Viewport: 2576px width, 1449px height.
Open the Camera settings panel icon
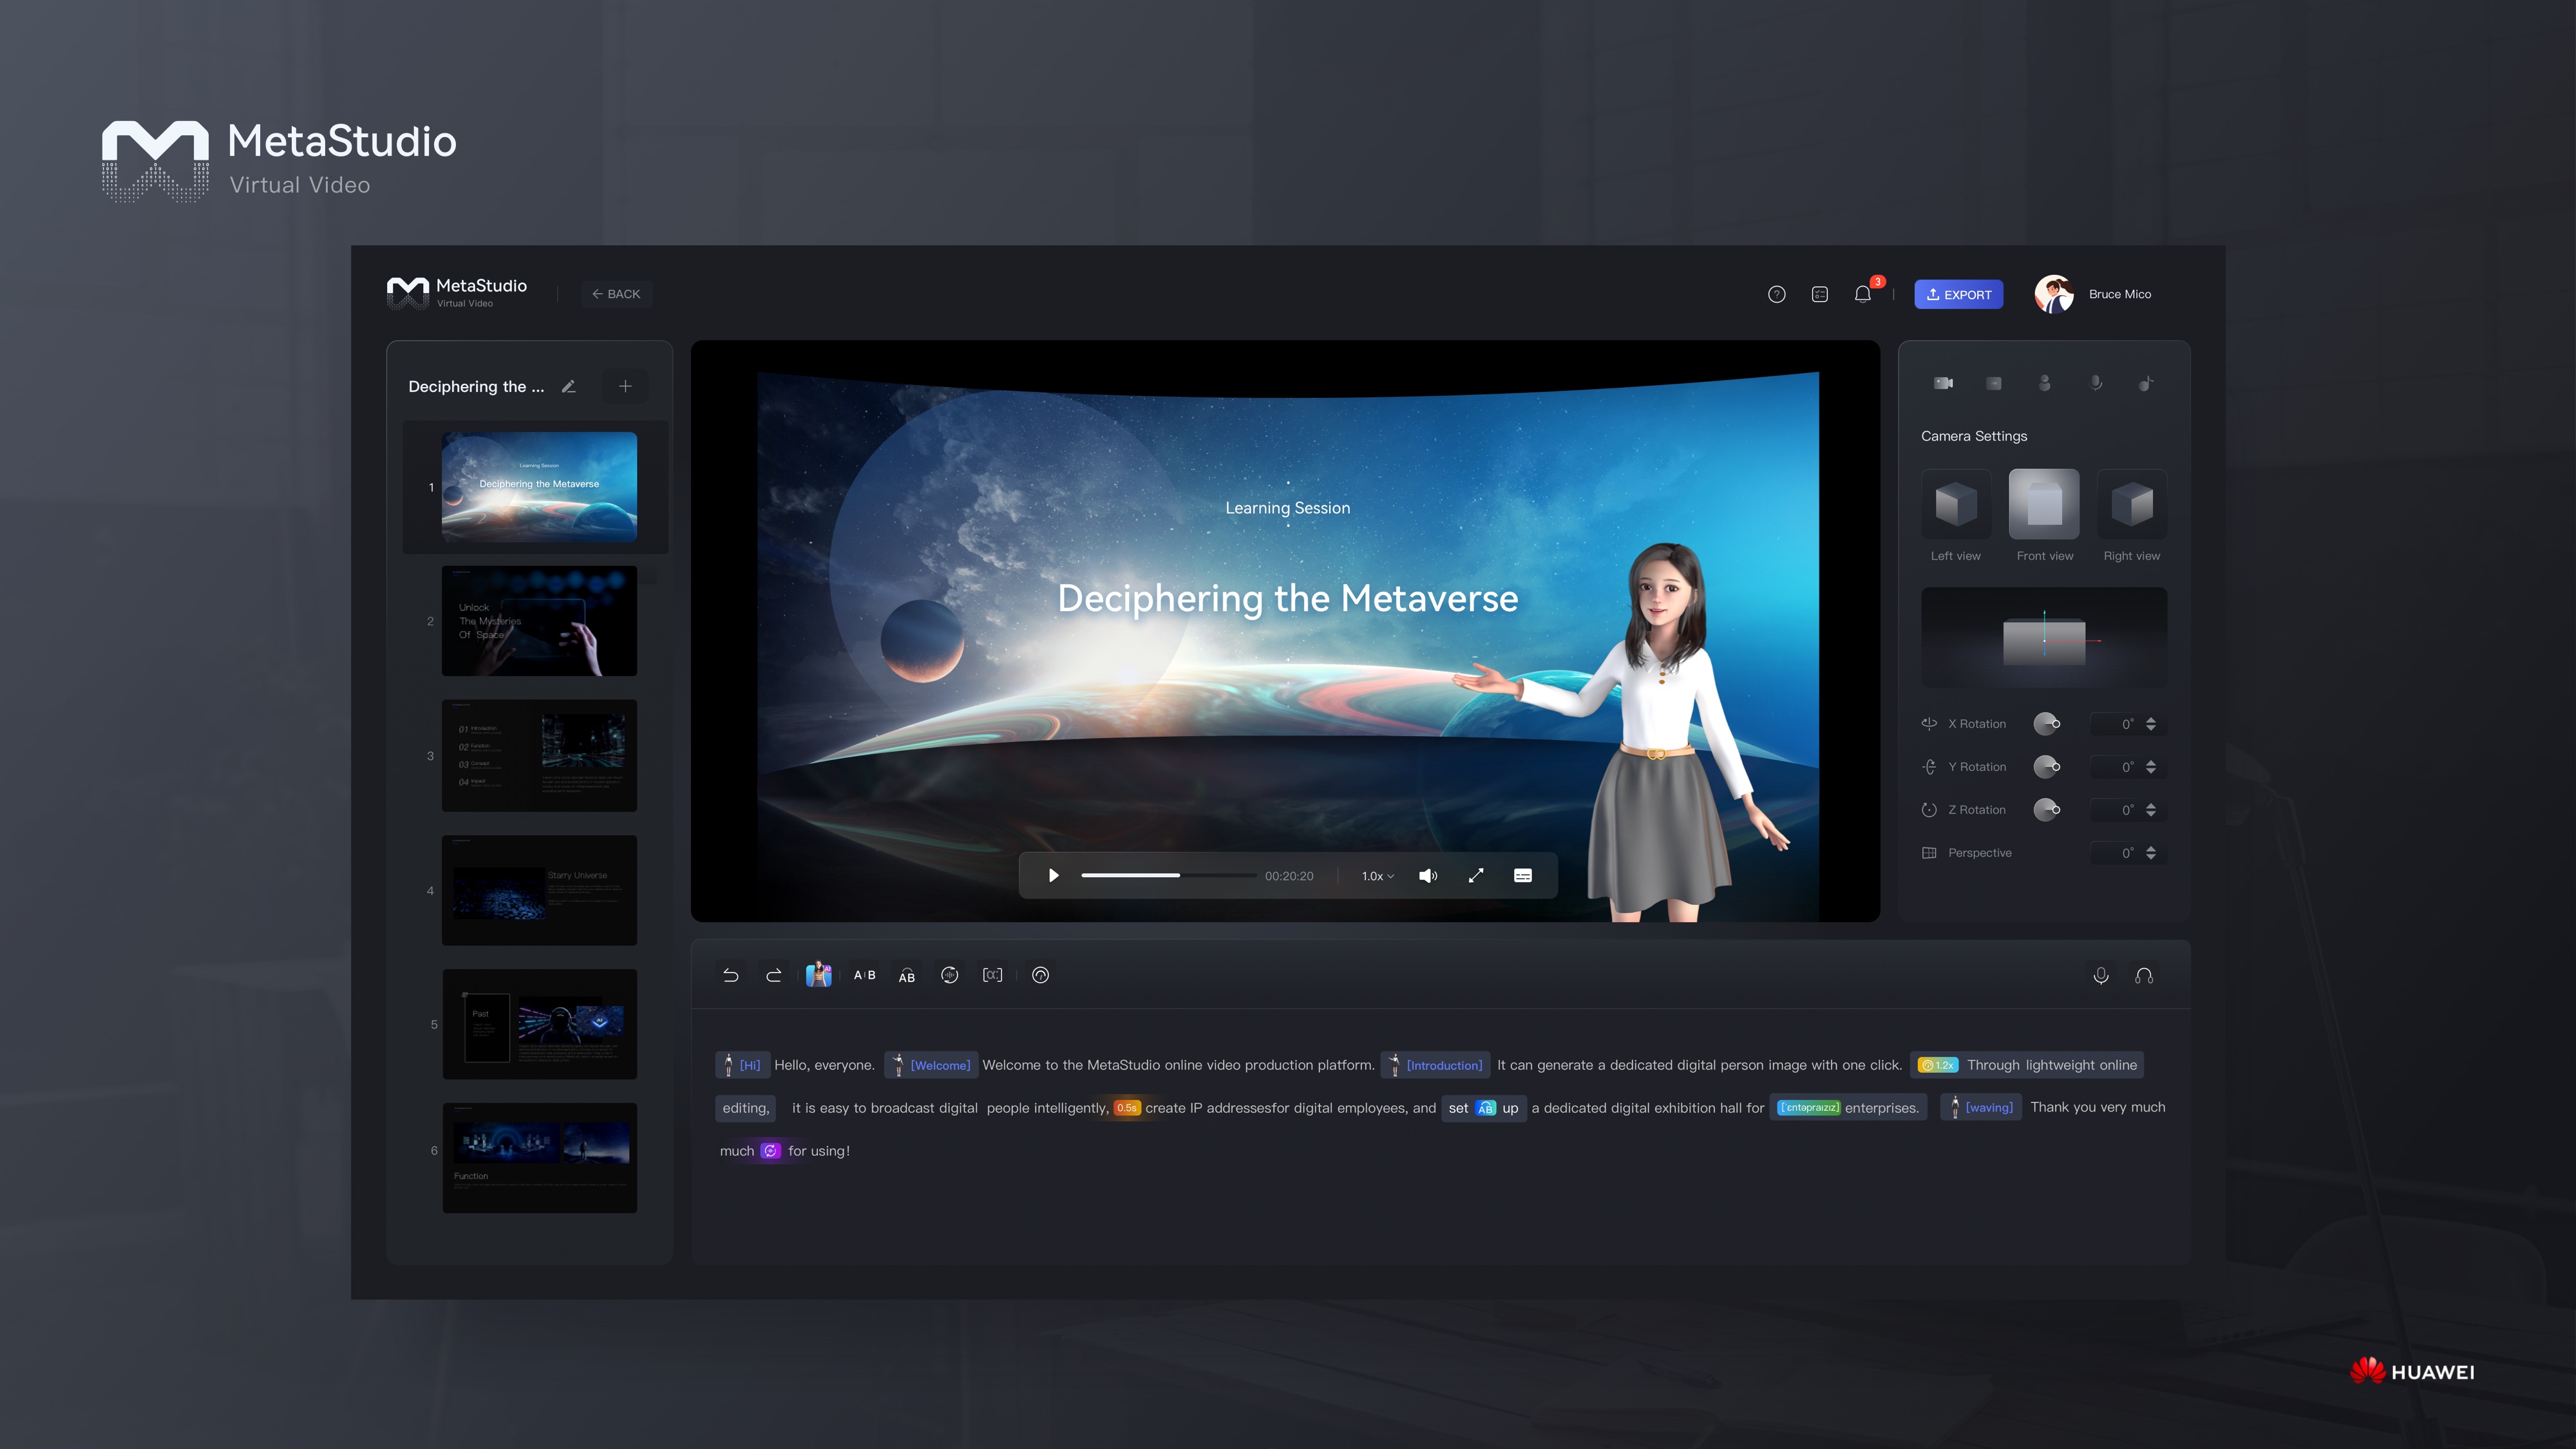pos(1944,383)
